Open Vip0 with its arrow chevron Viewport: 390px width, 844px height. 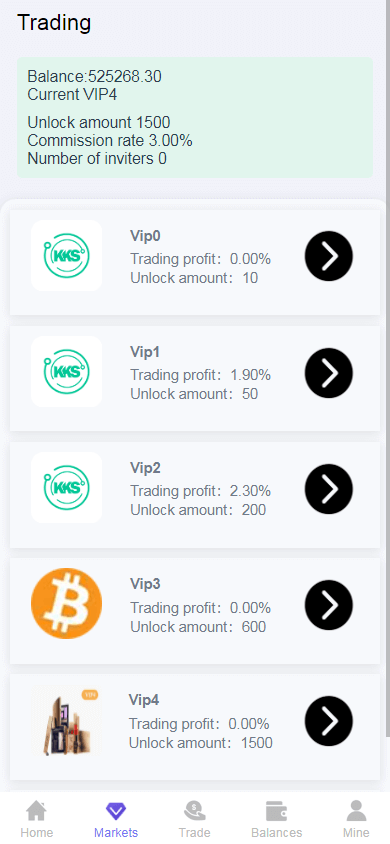(x=329, y=256)
